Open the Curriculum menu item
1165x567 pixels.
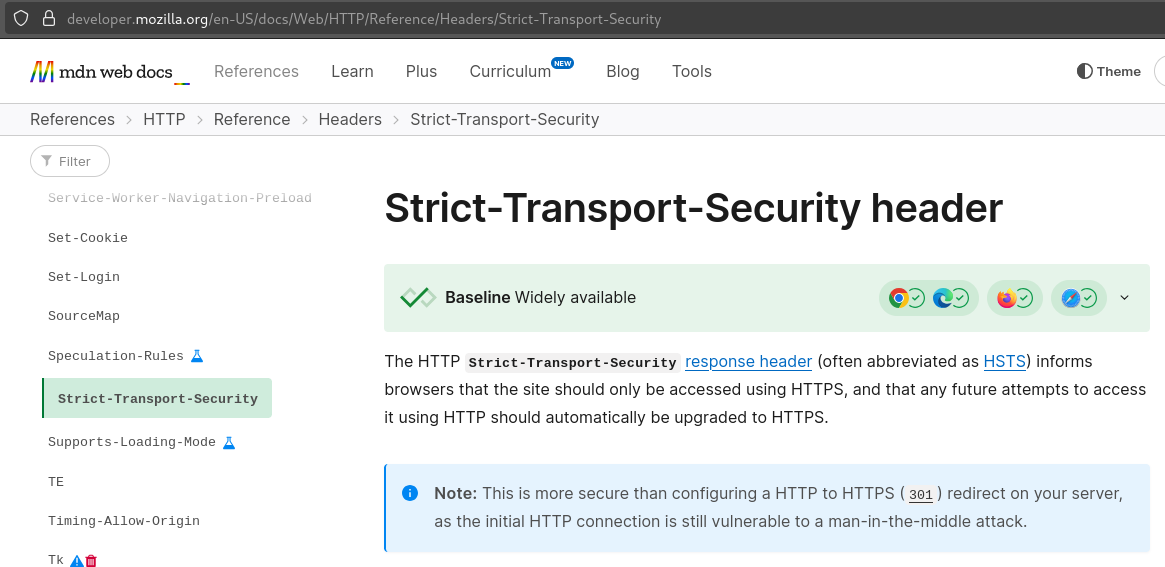pyautogui.click(x=510, y=71)
